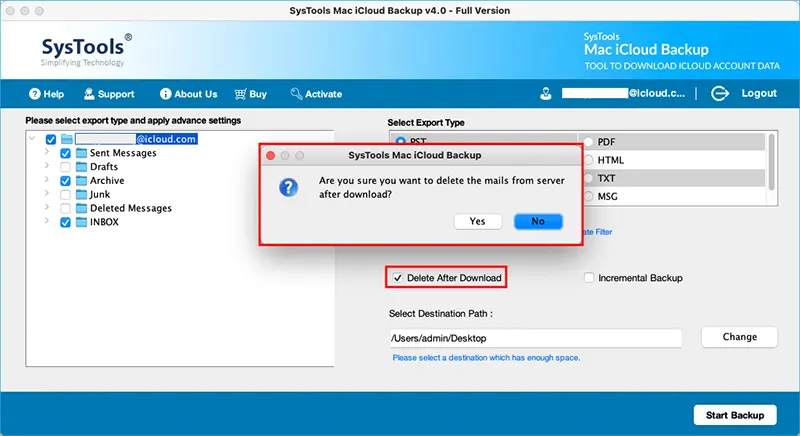
Task: Expand the INBOX folder
Action: click(47, 220)
